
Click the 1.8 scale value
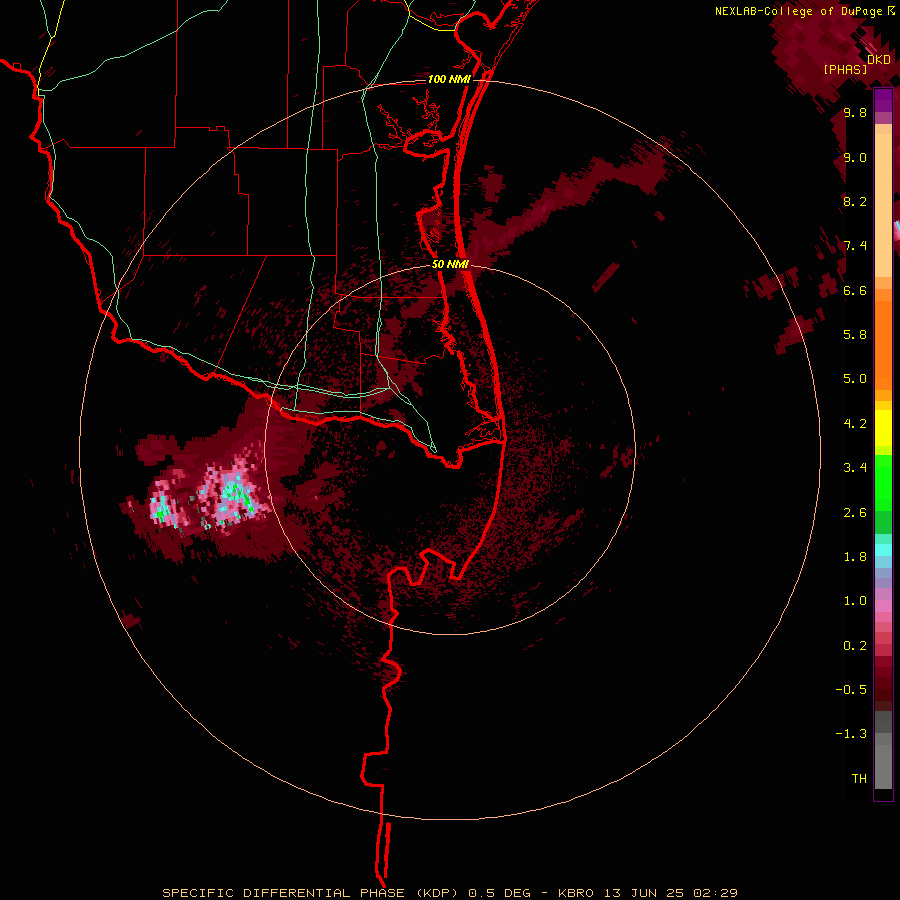(855, 557)
